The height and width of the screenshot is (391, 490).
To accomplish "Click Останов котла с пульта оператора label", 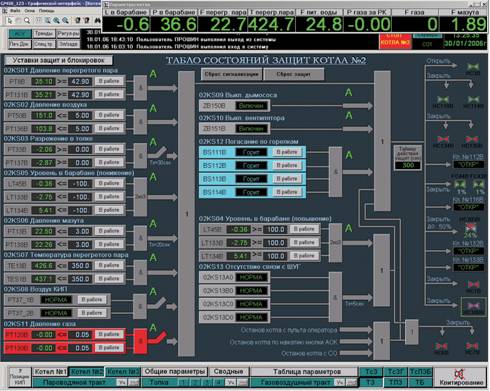I will click(x=289, y=330).
